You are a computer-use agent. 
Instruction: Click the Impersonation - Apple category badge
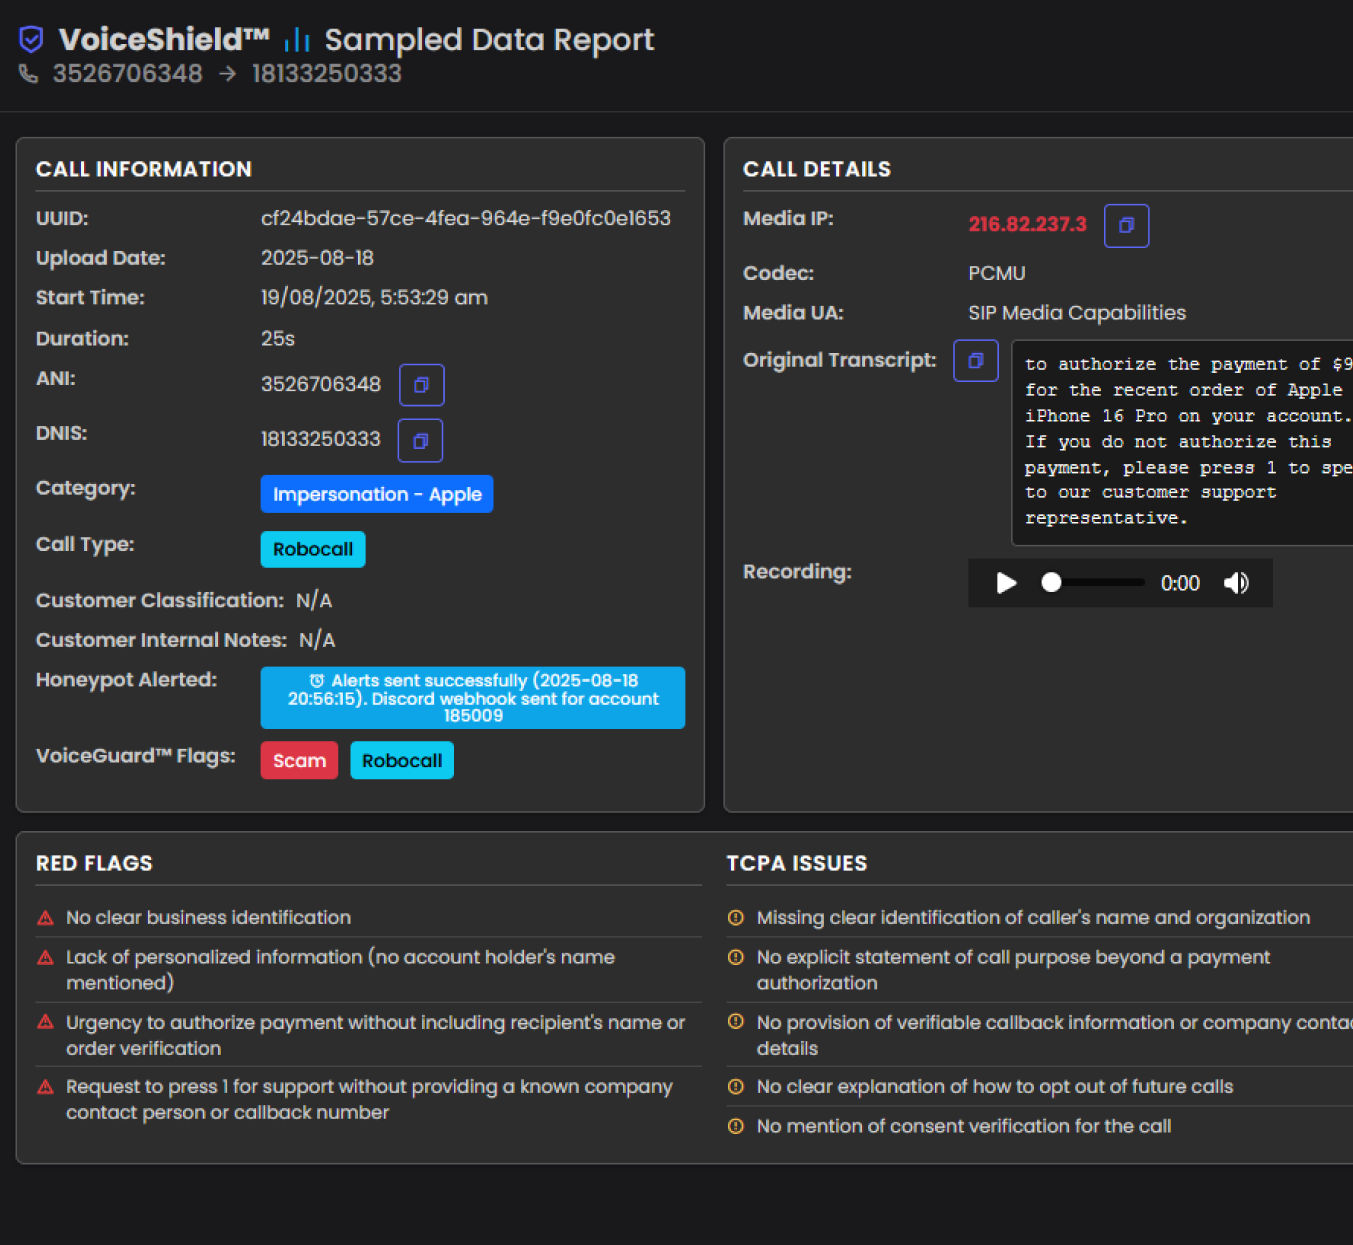tap(376, 494)
